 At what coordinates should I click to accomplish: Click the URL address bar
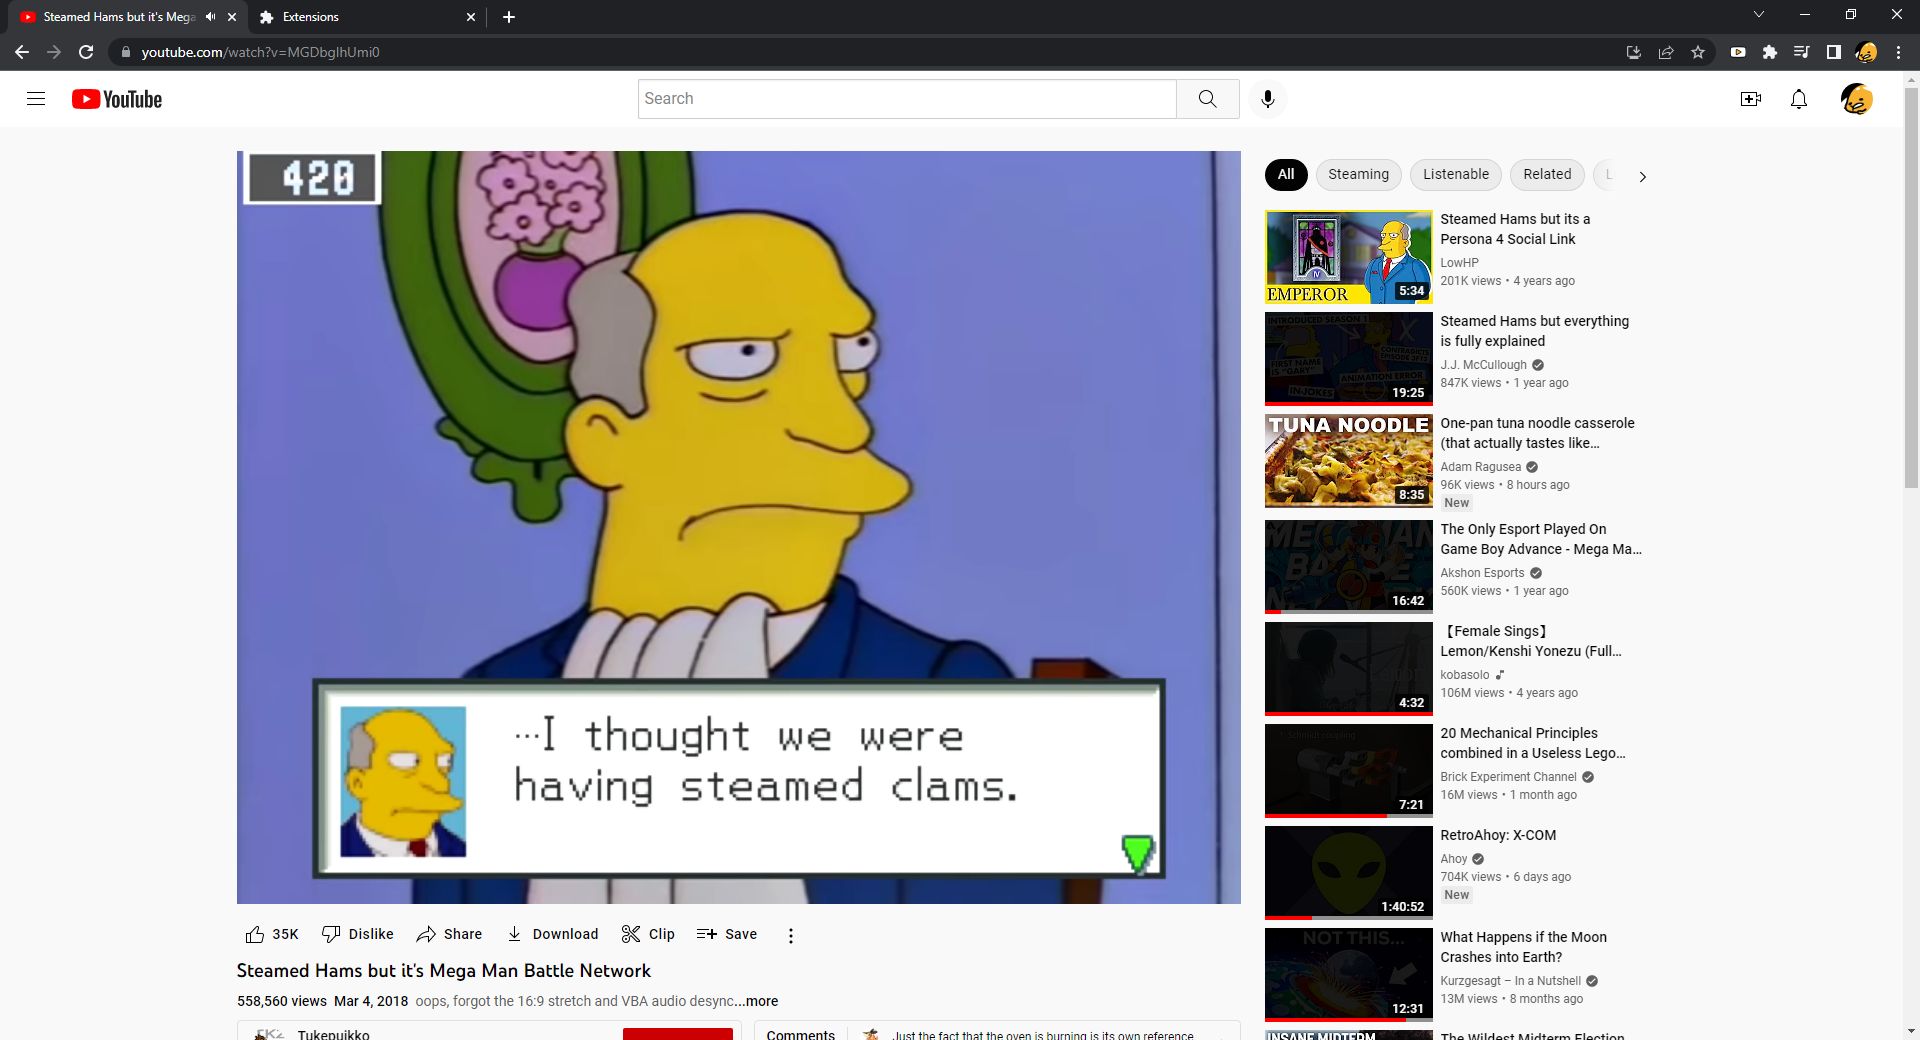pyautogui.click(x=860, y=52)
